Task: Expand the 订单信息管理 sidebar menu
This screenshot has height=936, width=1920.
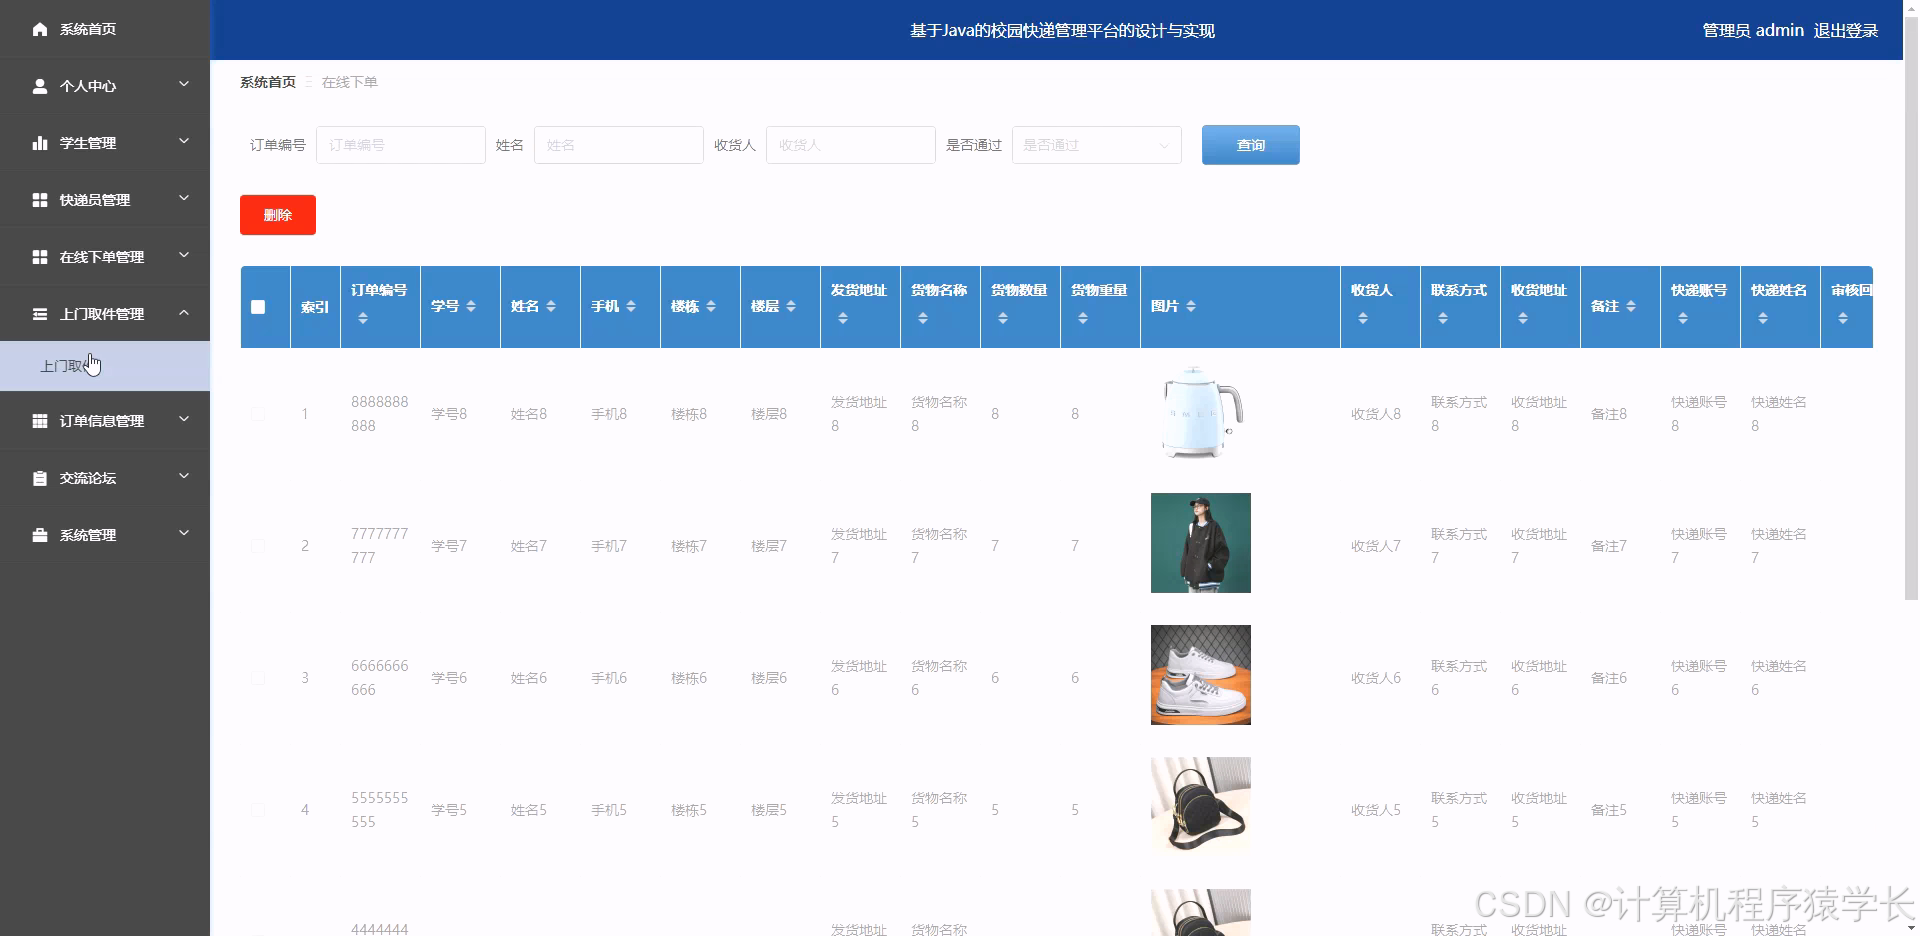Action: coord(183,420)
